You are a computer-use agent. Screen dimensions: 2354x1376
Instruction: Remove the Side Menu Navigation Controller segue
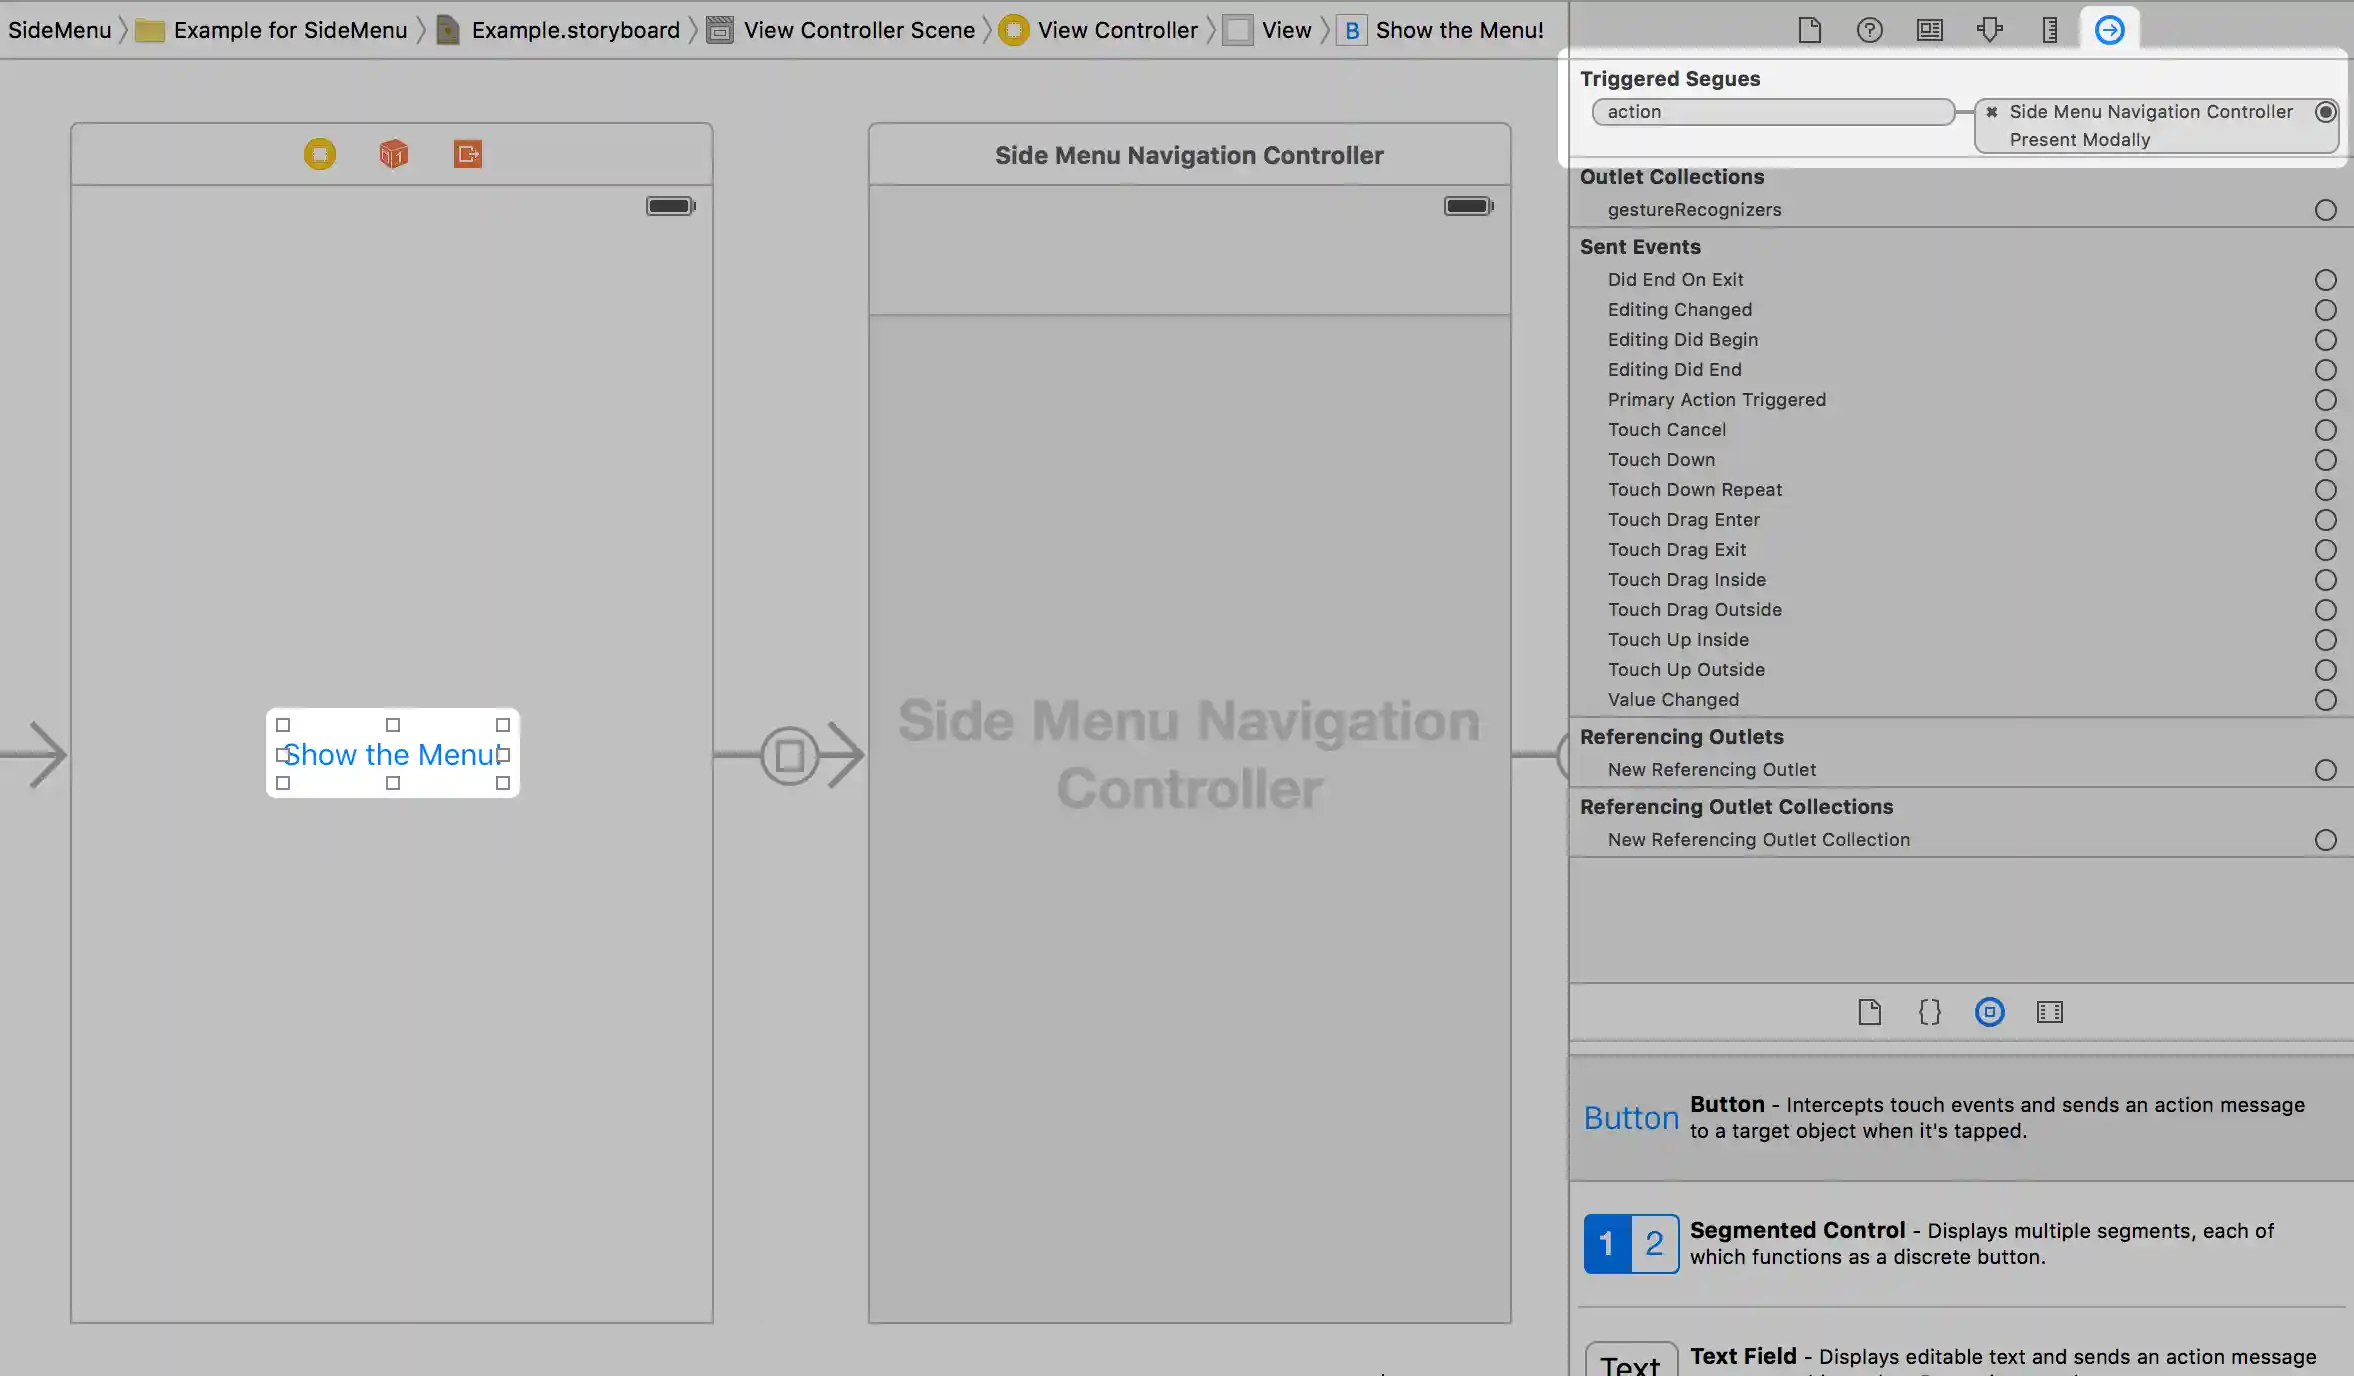pyautogui.click(x=1992, y=112)
